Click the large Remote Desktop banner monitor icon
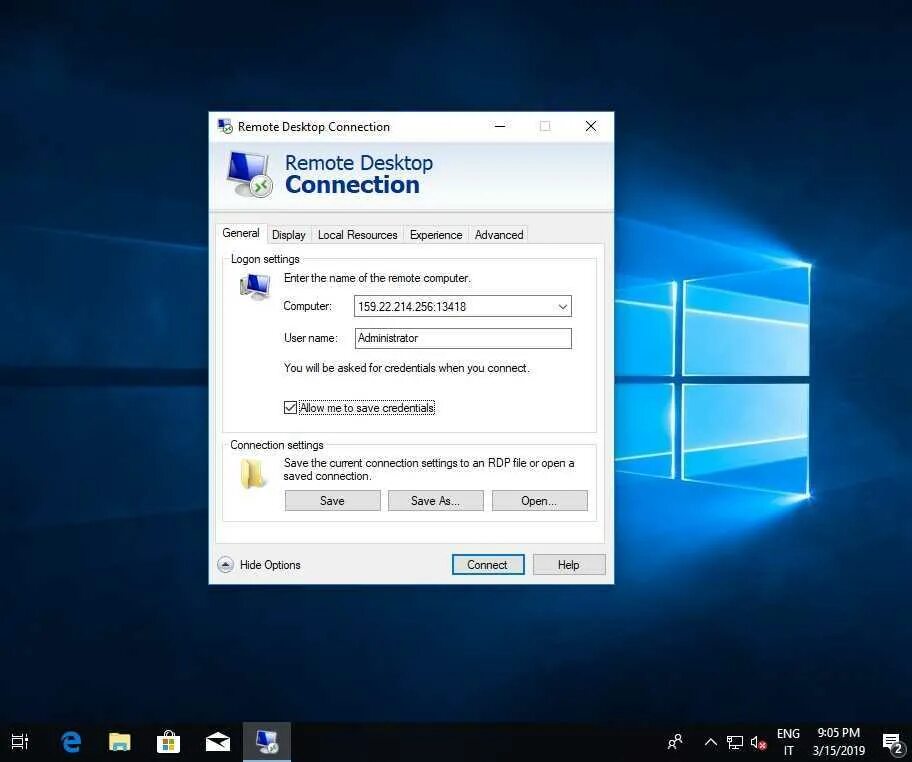The image size is (912, 762). (x=249, y=175)
